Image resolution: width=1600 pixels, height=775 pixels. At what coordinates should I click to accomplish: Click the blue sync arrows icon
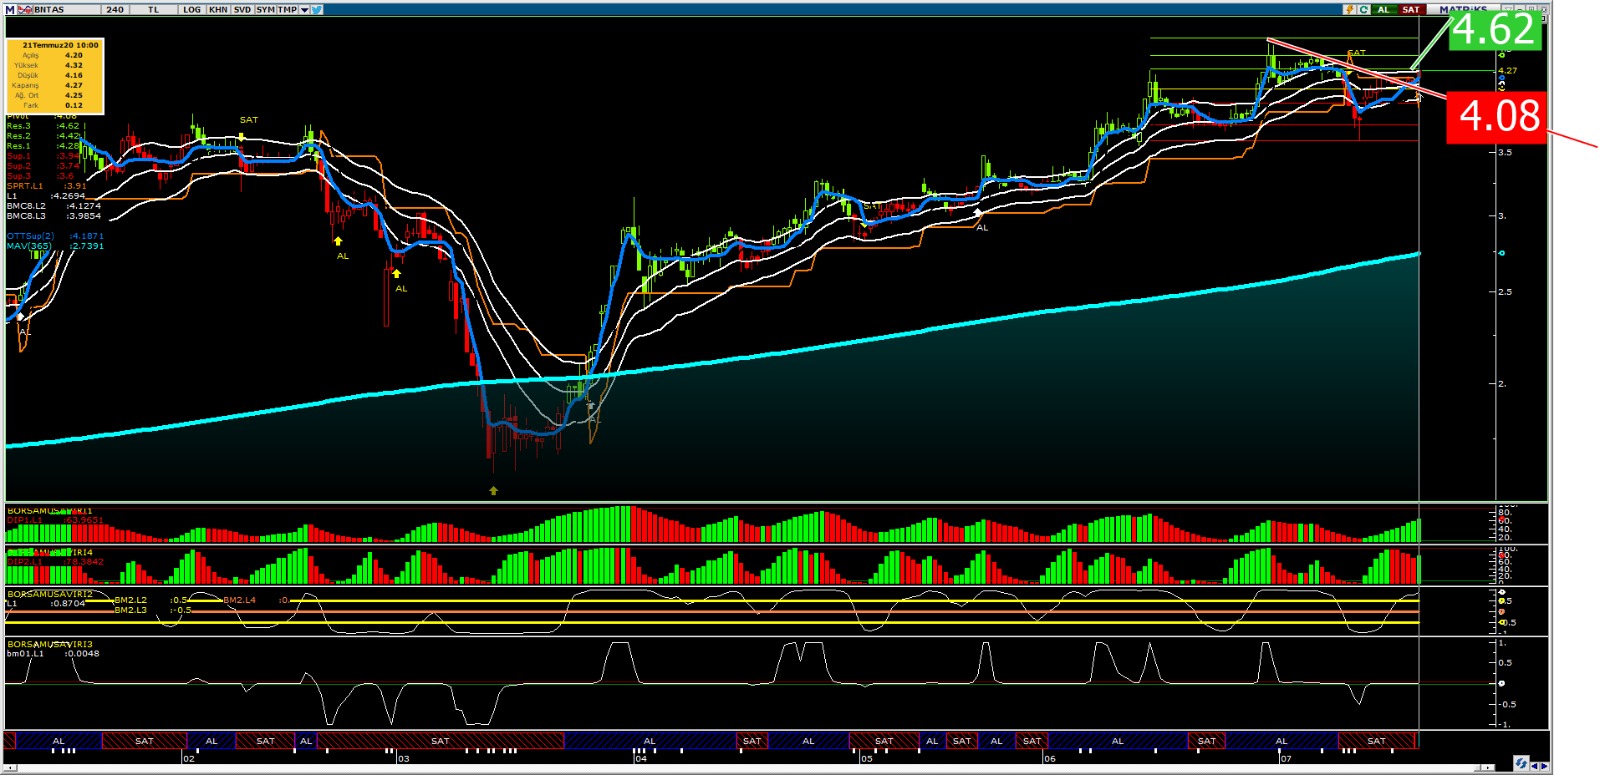[x=1521, y=764]
